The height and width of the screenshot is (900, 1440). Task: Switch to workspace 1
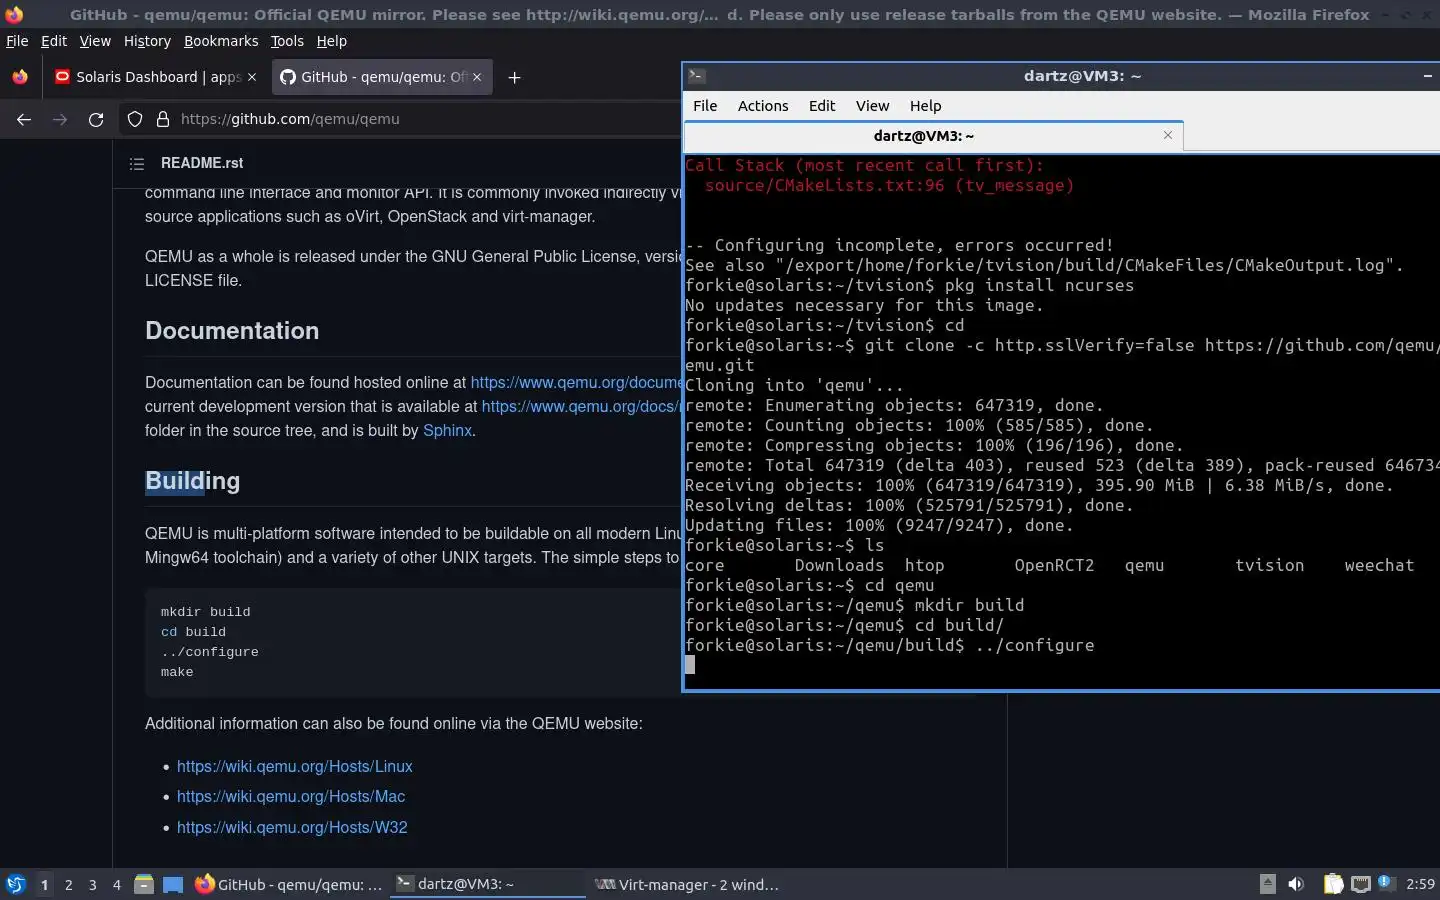[44, 885]
